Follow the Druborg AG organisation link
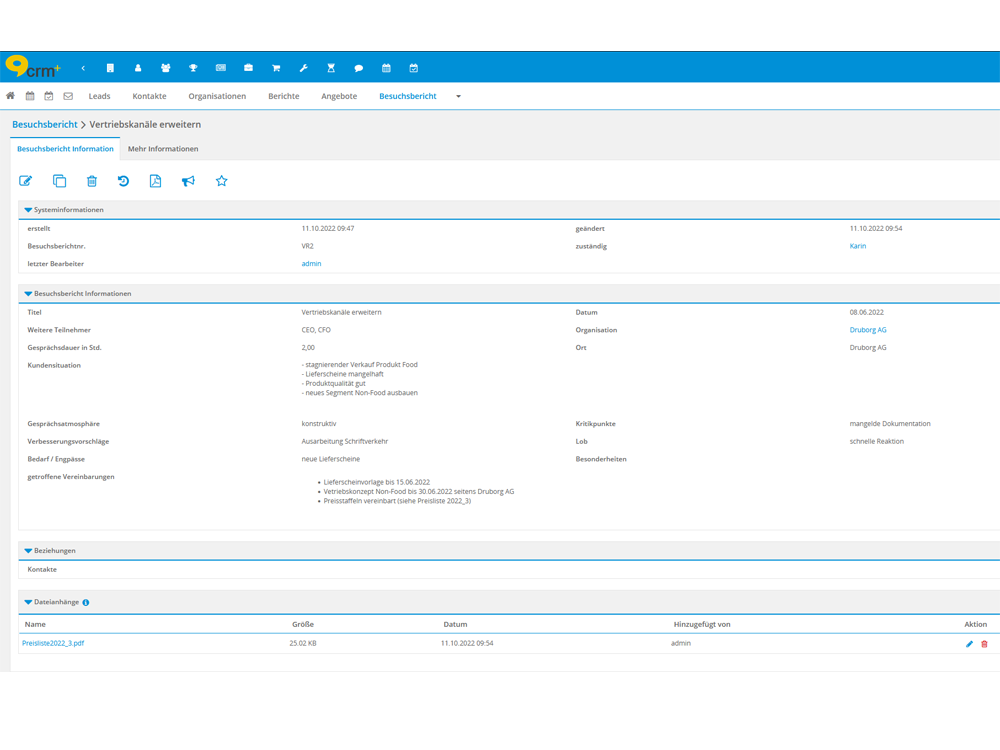1000x750 pixels. coord(867,330)
